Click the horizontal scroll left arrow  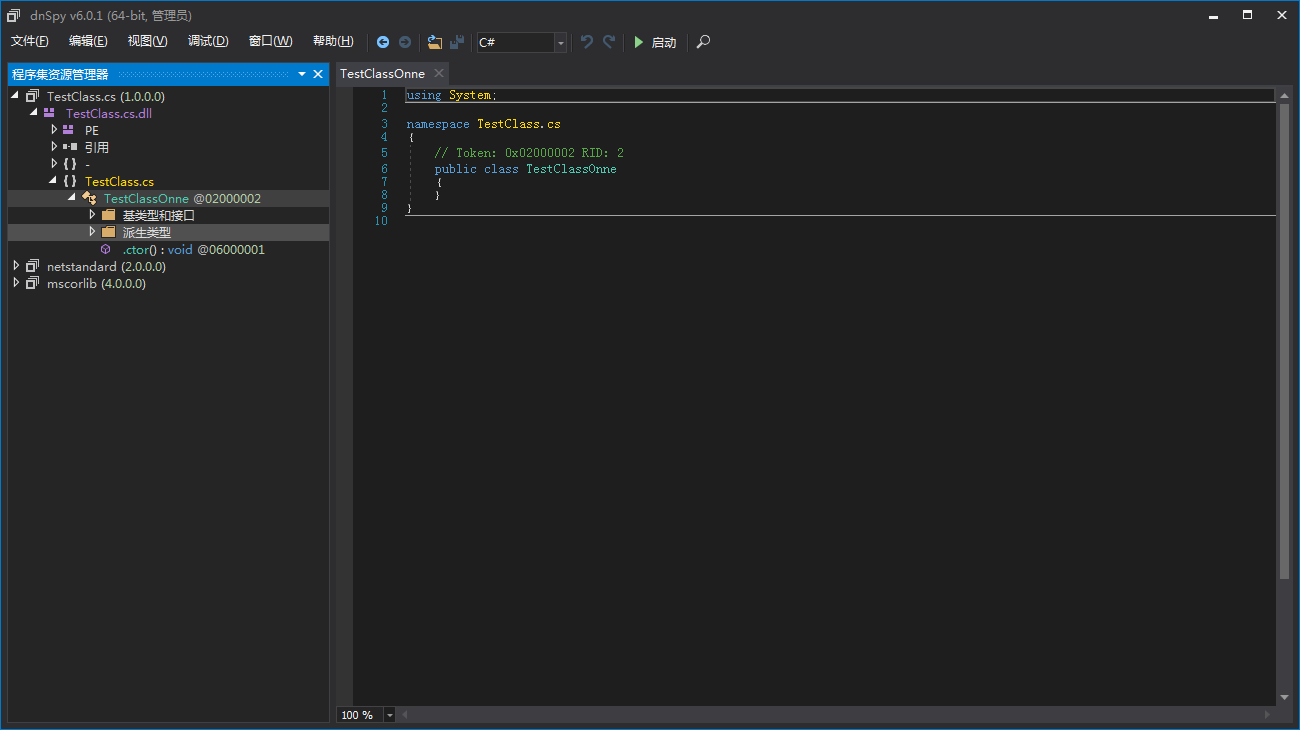click(x=405, y=715)
